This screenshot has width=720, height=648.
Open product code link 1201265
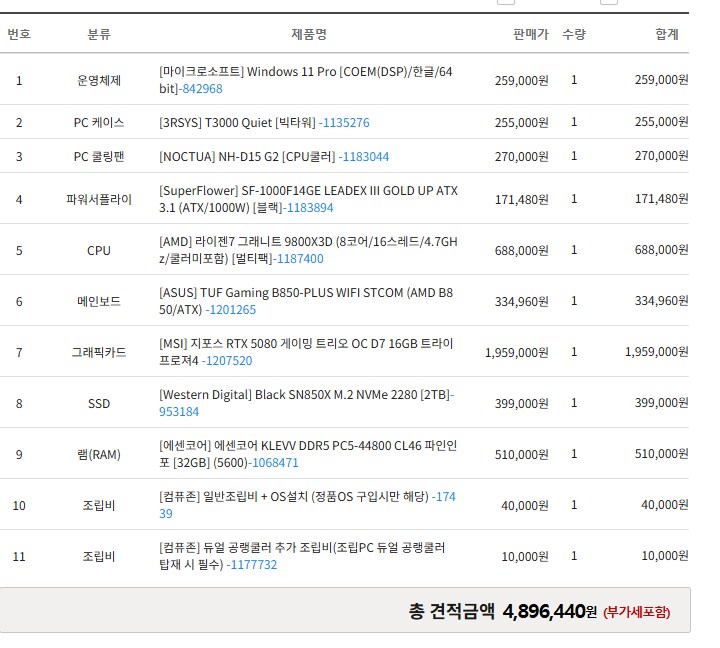tap(233, 310)
